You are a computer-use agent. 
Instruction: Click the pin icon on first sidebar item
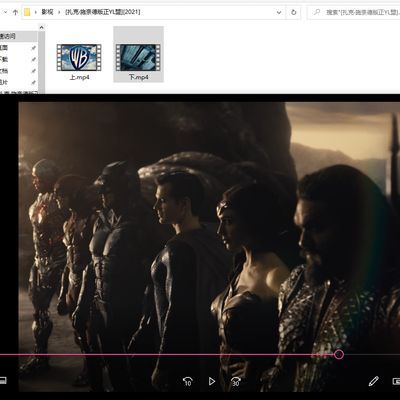33,48
